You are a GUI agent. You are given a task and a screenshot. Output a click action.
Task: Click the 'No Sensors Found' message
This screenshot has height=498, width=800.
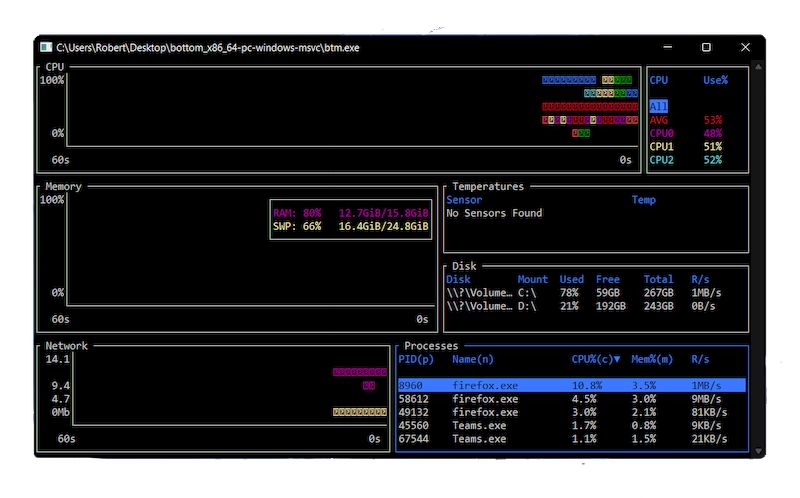coord(494,213)
